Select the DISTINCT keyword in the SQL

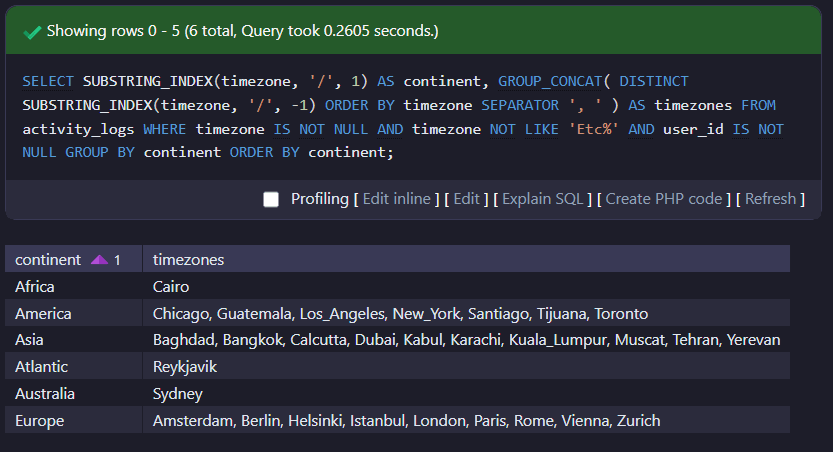pos(653,81)
